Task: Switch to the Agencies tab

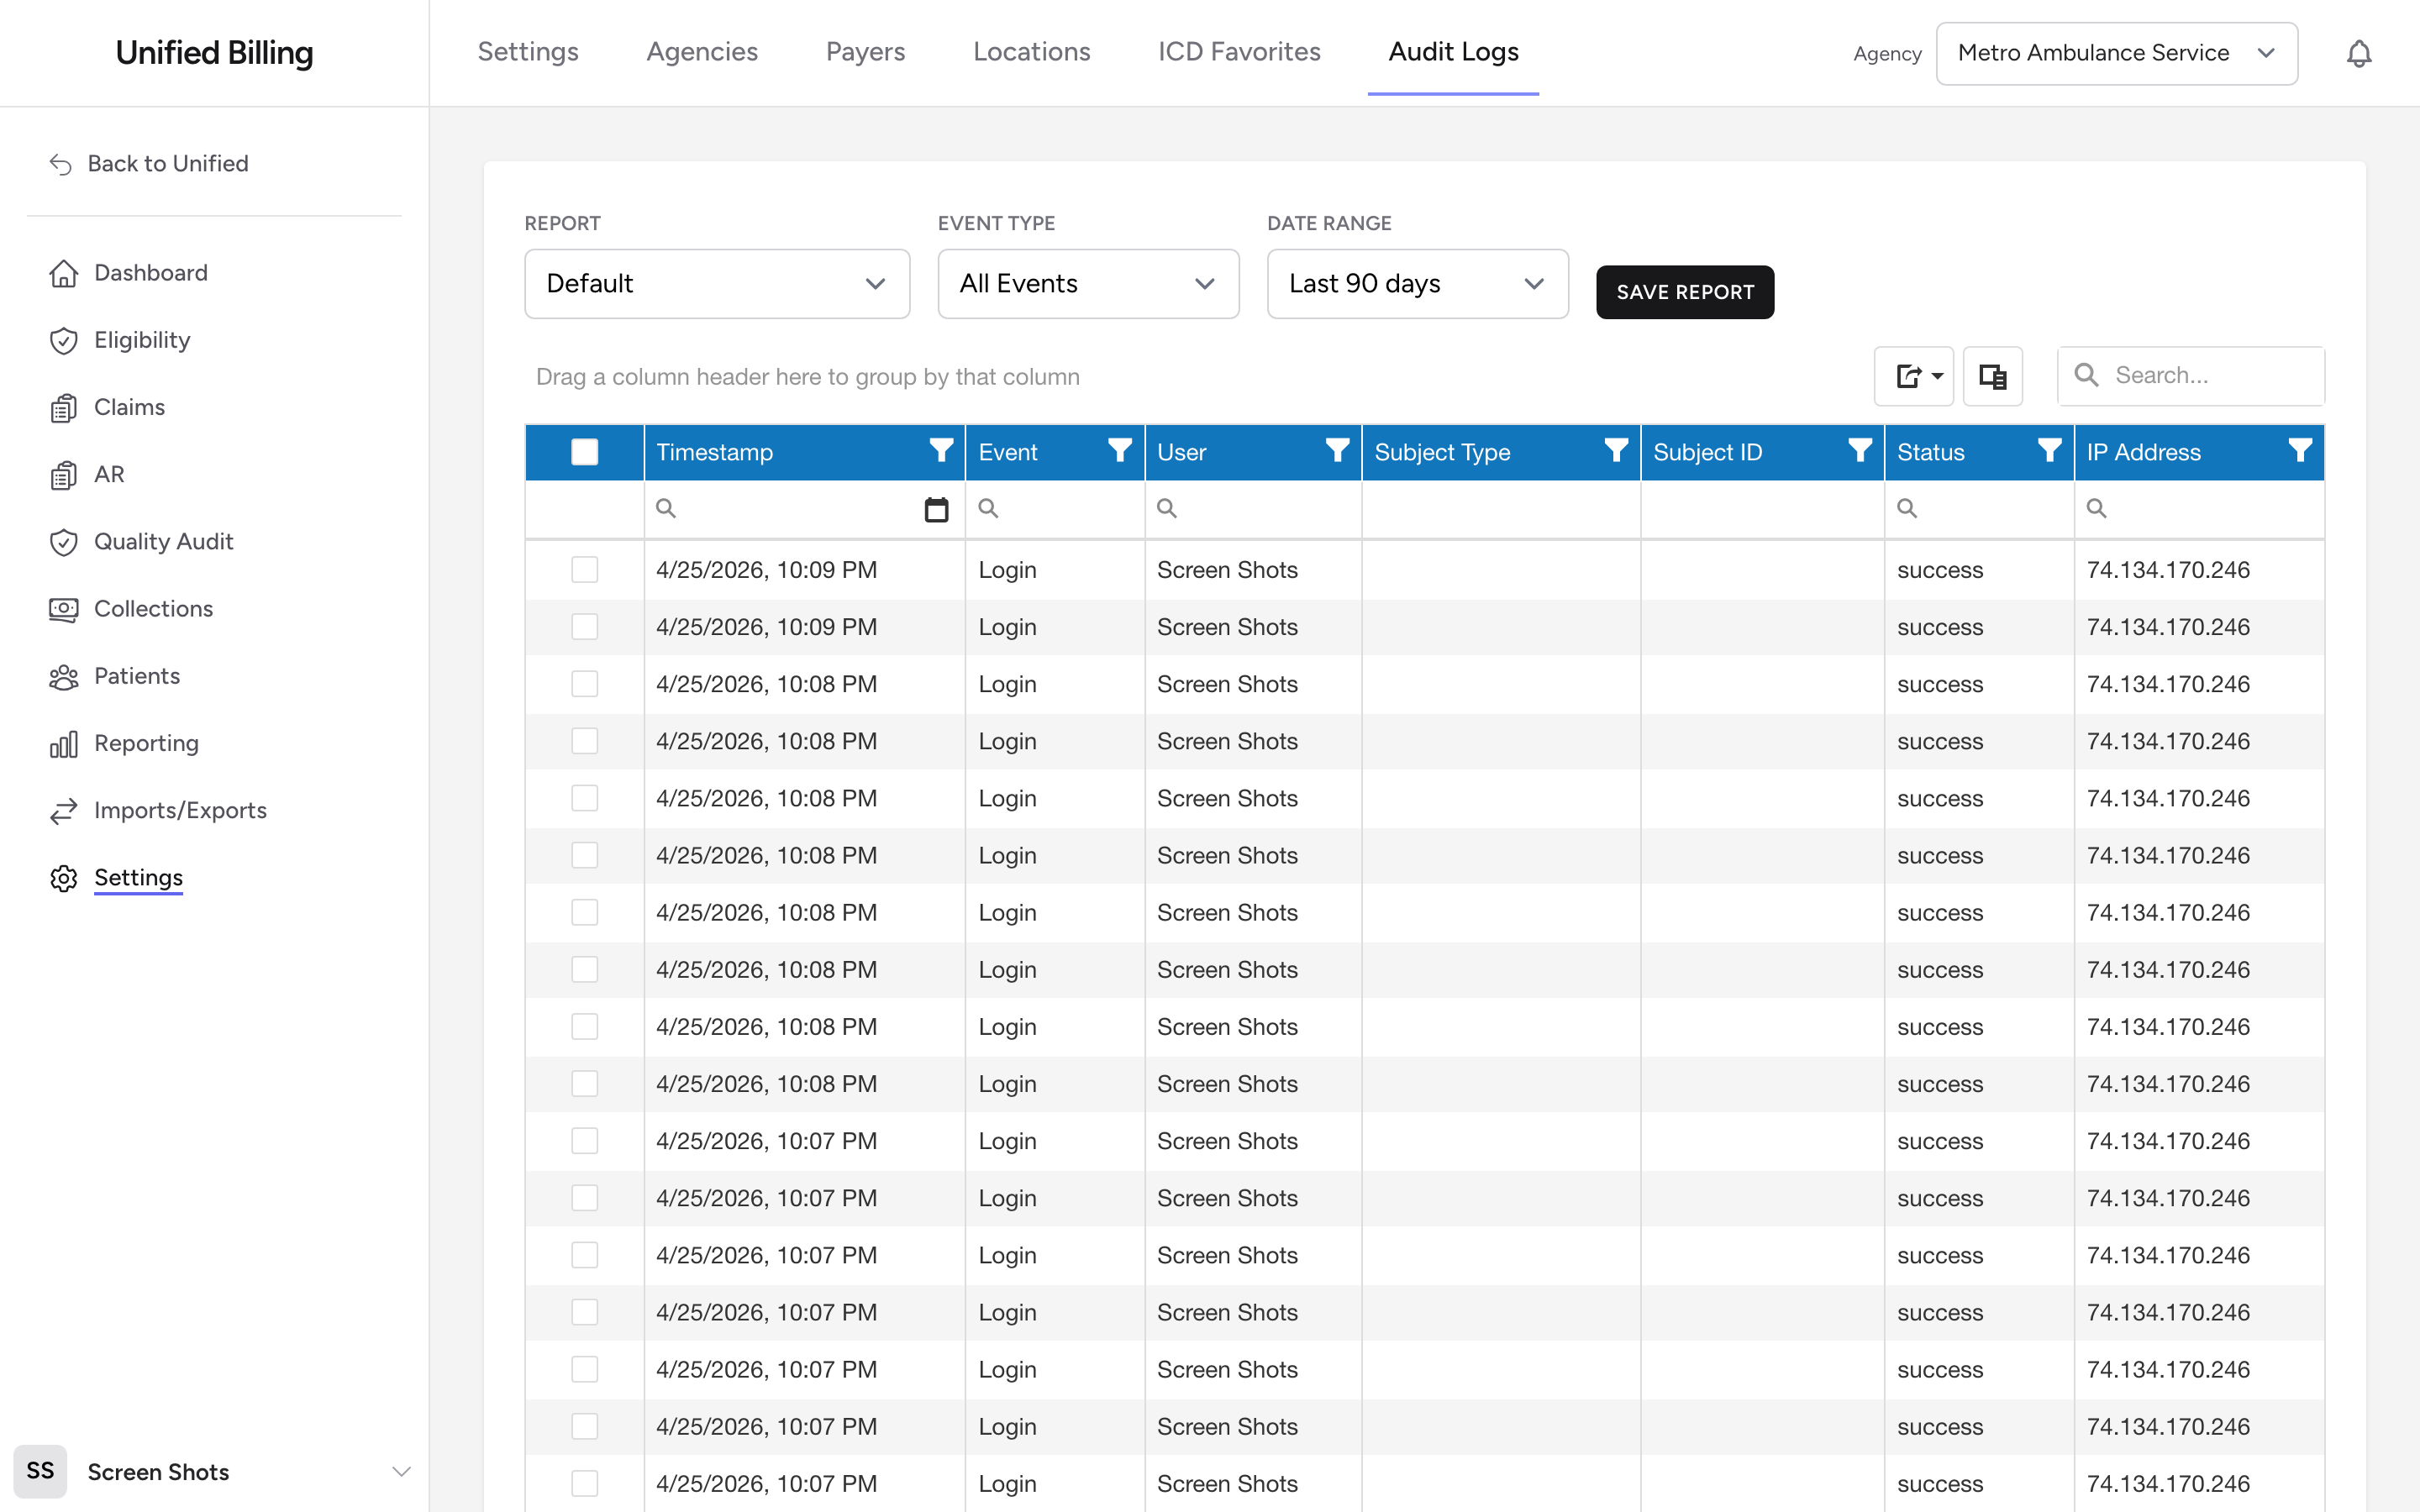Action: pyautogui.click(x=702, y=52)
